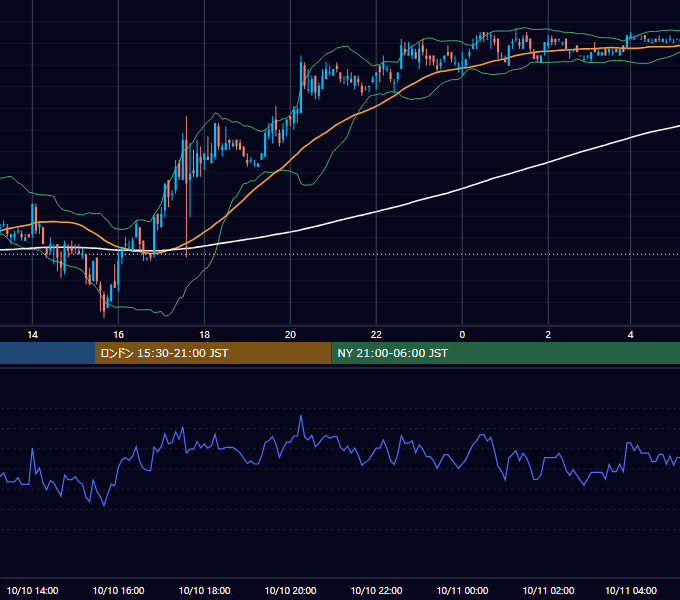Viewport: 680px width, 600px height.
Task: Click the 10/10 14:00 time label
Action: pyautogui.click(x=33, y=590)
